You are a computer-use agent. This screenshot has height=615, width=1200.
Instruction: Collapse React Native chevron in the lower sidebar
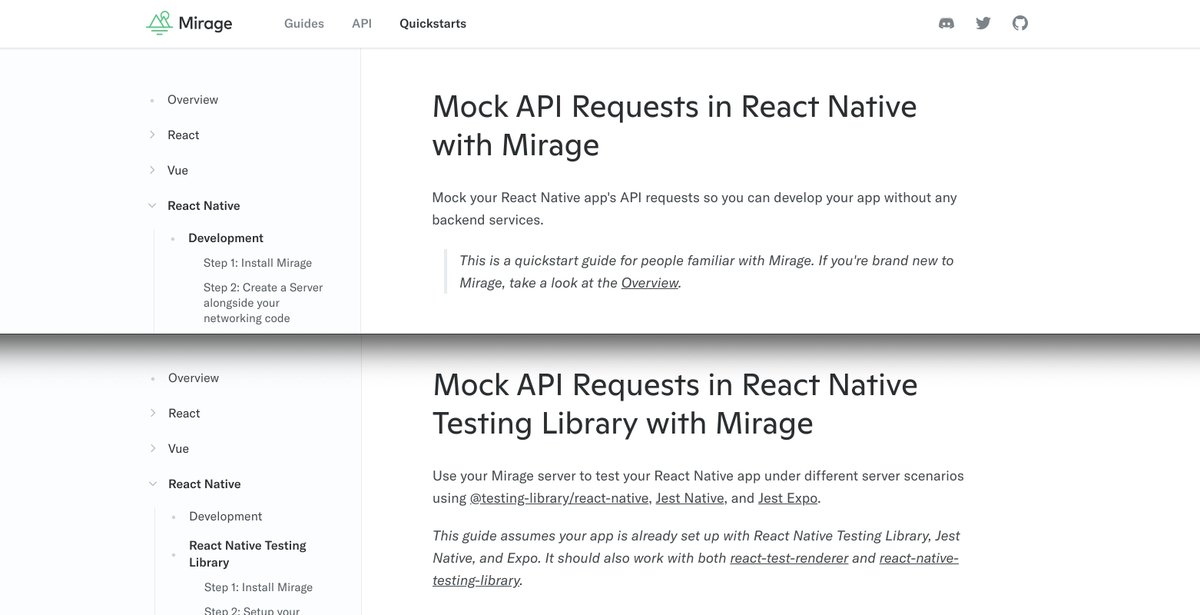tap(152, 483)
